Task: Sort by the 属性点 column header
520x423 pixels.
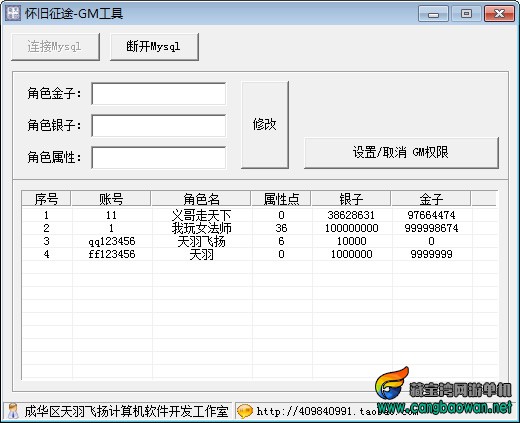Action: (281, 199)
